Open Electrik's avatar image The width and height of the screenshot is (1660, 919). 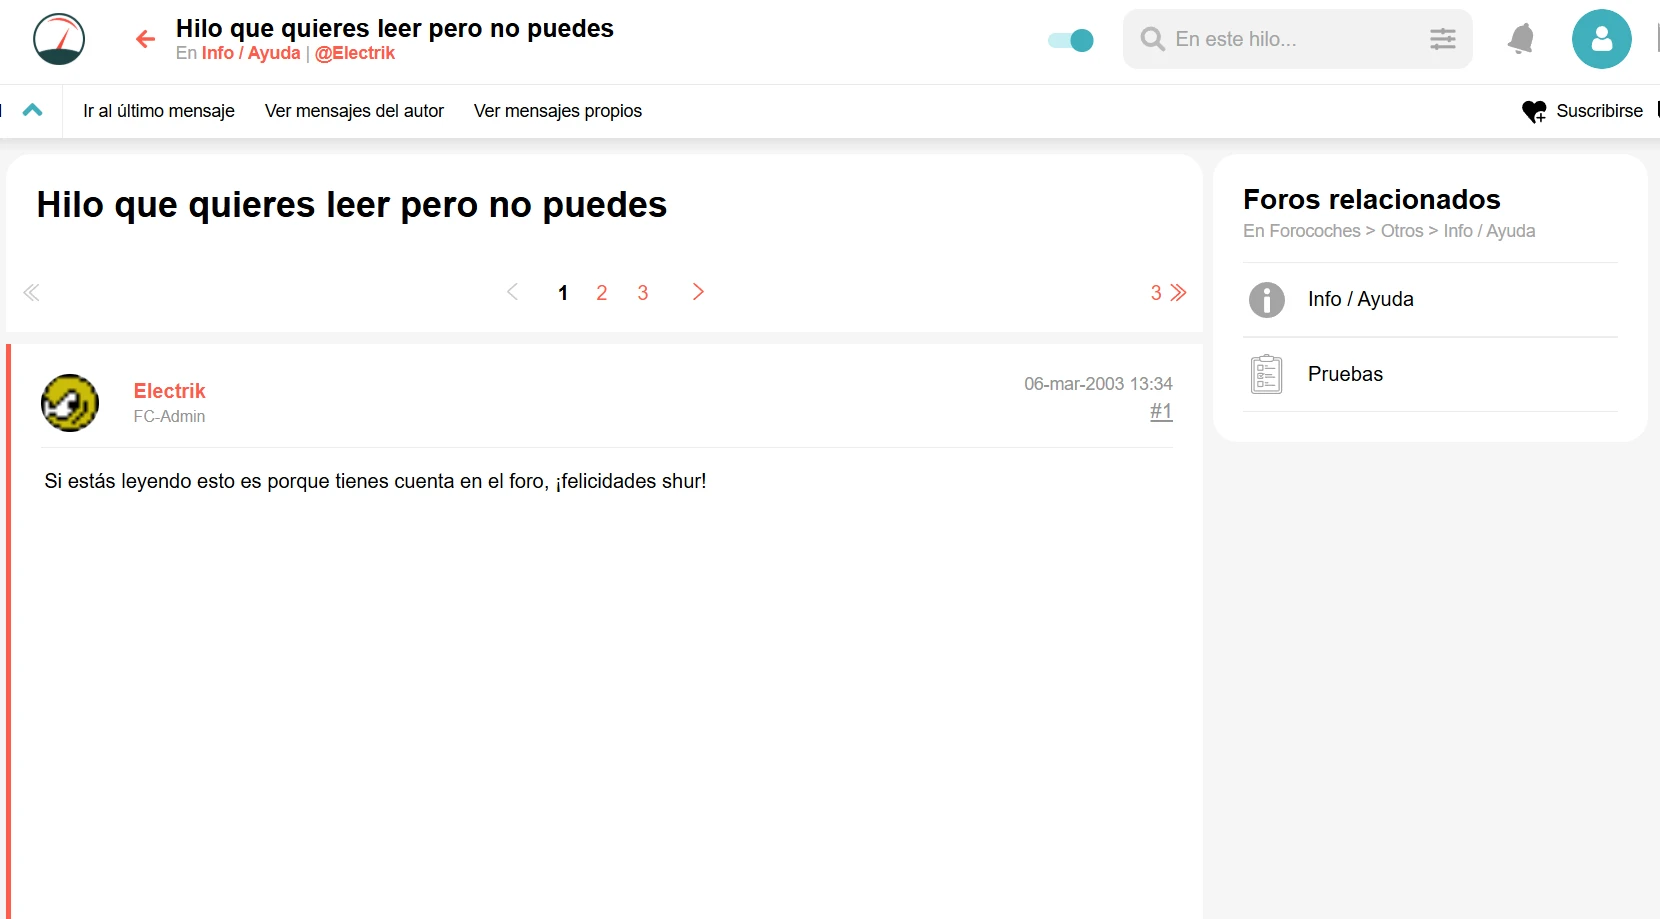[x=70, y=403]
